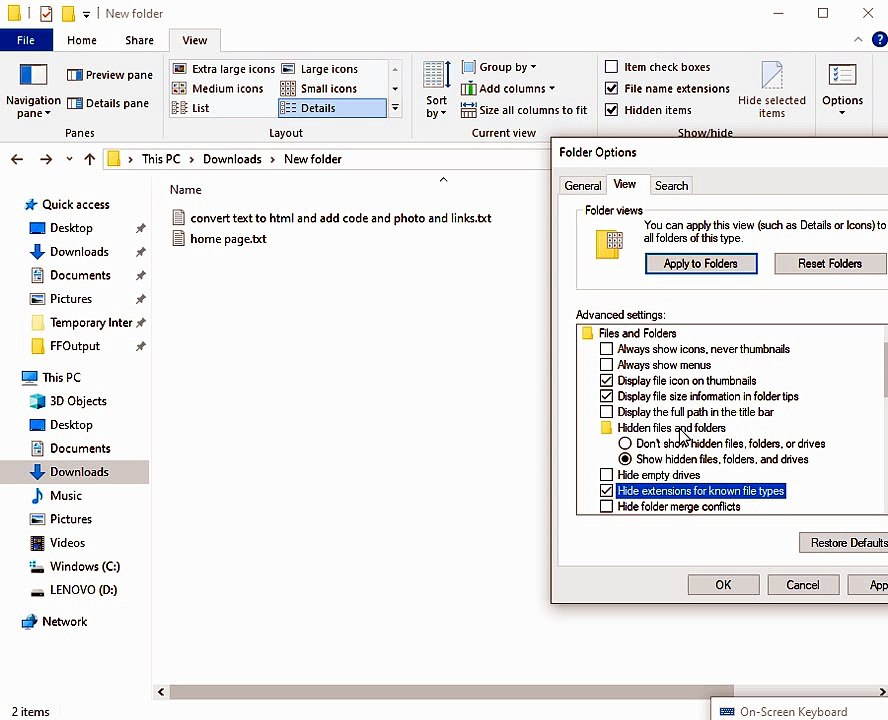Uncheck Hidden items in ribbon
The height and width of the screenshot is (720, 888).
611,110
